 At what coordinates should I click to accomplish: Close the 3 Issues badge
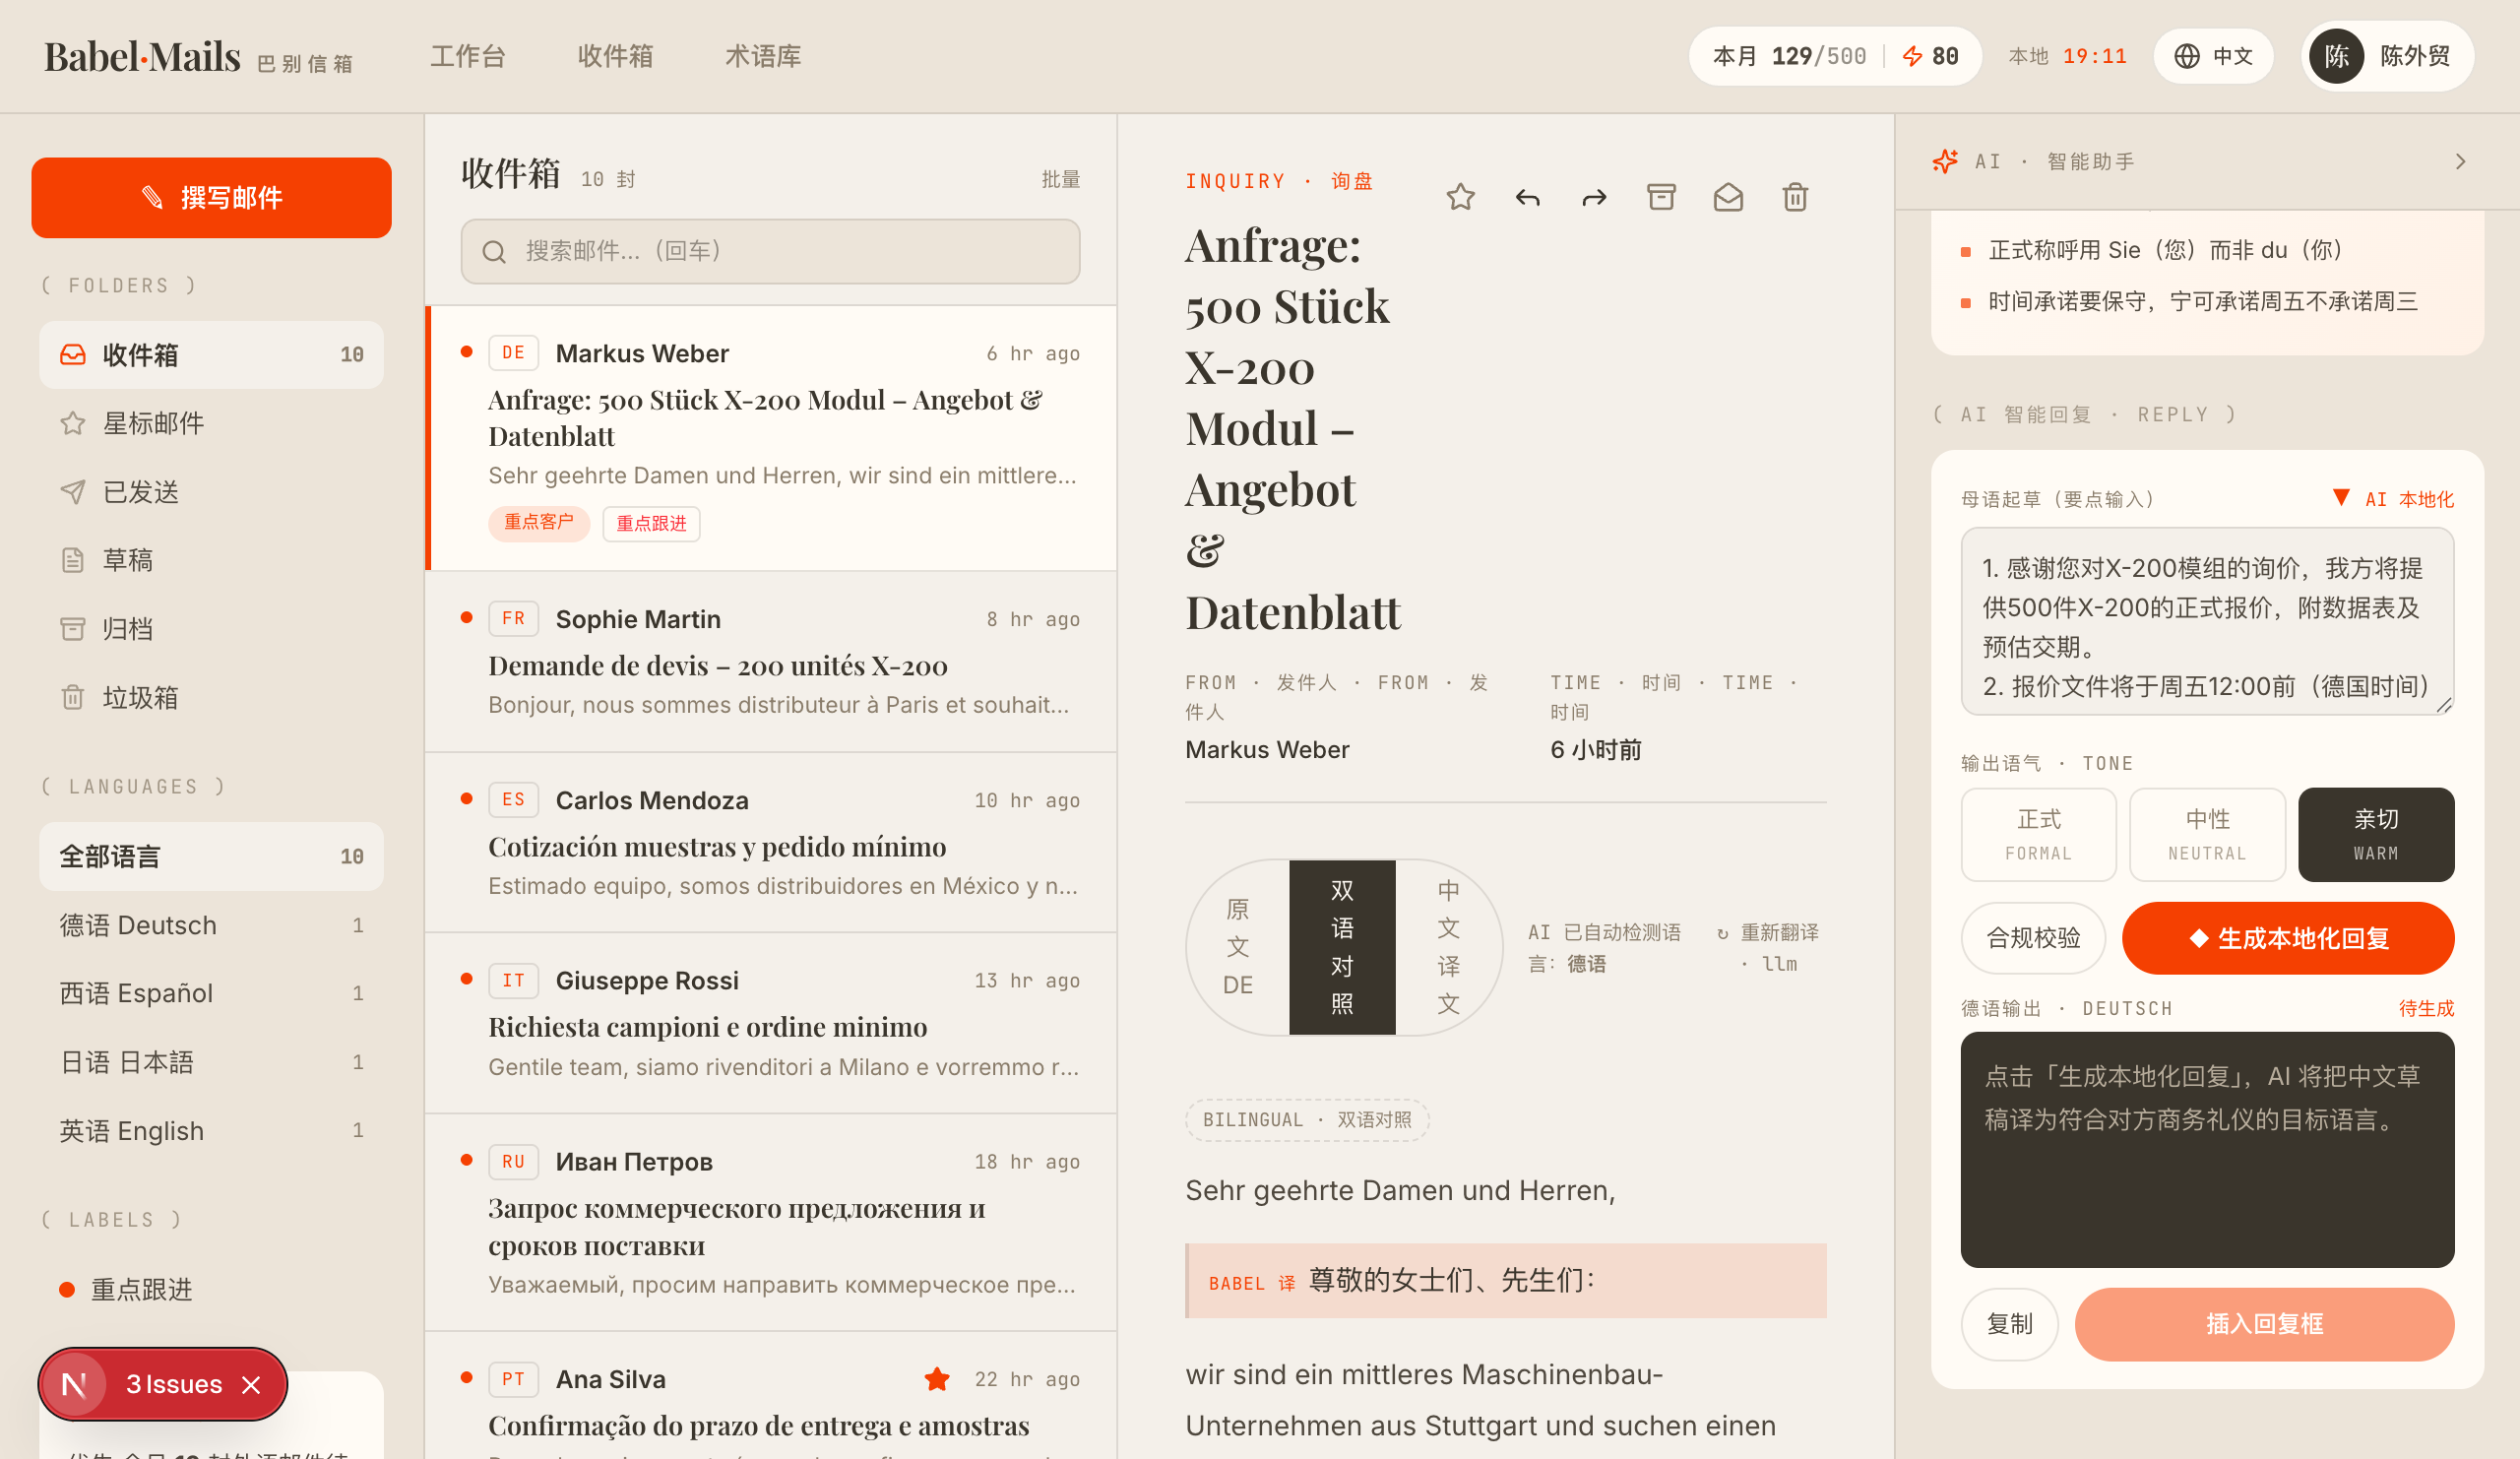click(x=251, y=1384)
